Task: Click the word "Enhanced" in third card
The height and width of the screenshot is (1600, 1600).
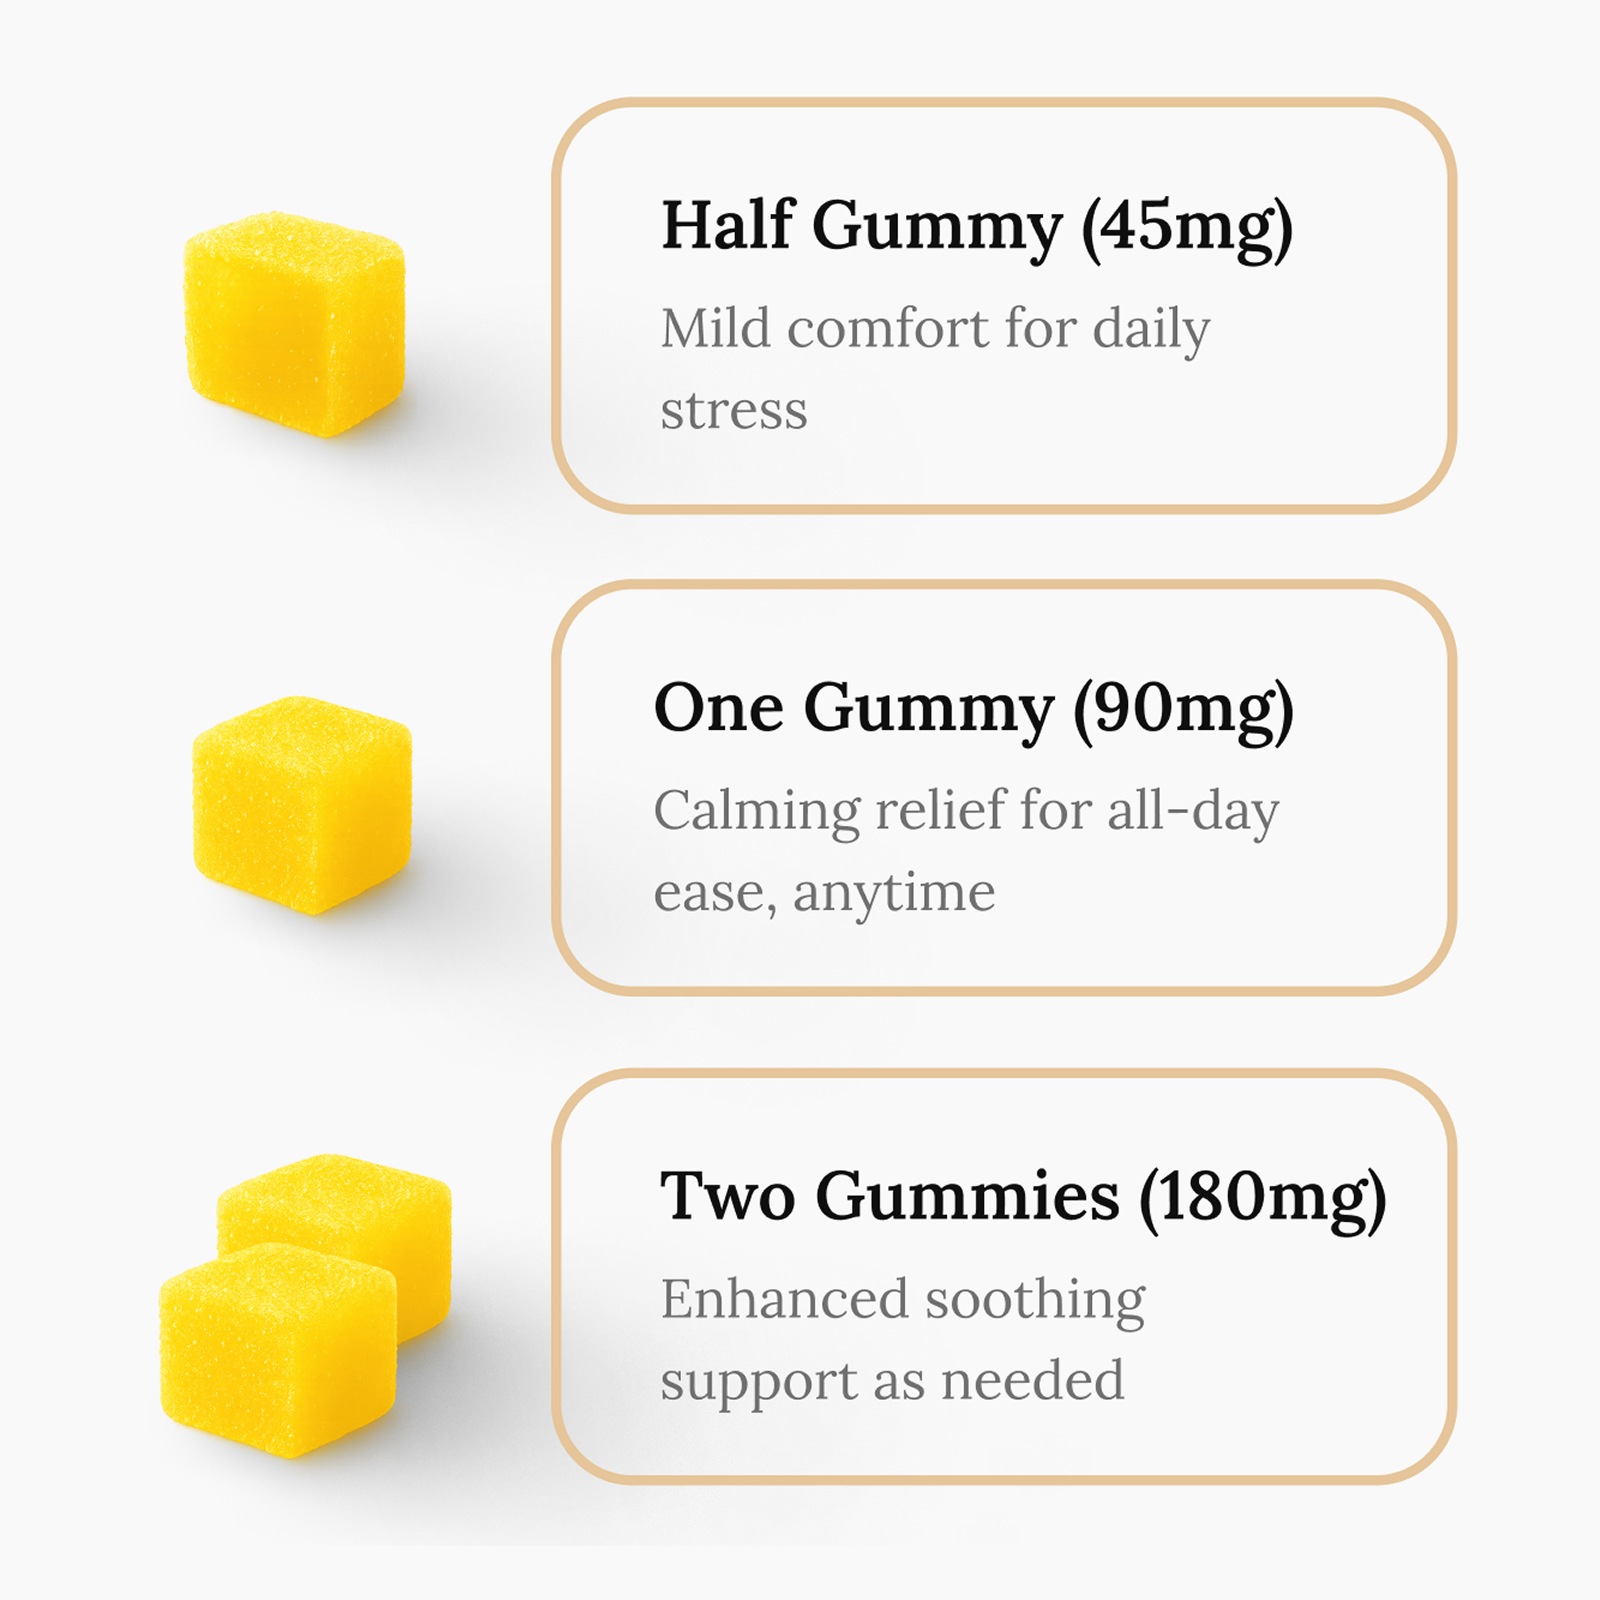Action: [784, 1299]
